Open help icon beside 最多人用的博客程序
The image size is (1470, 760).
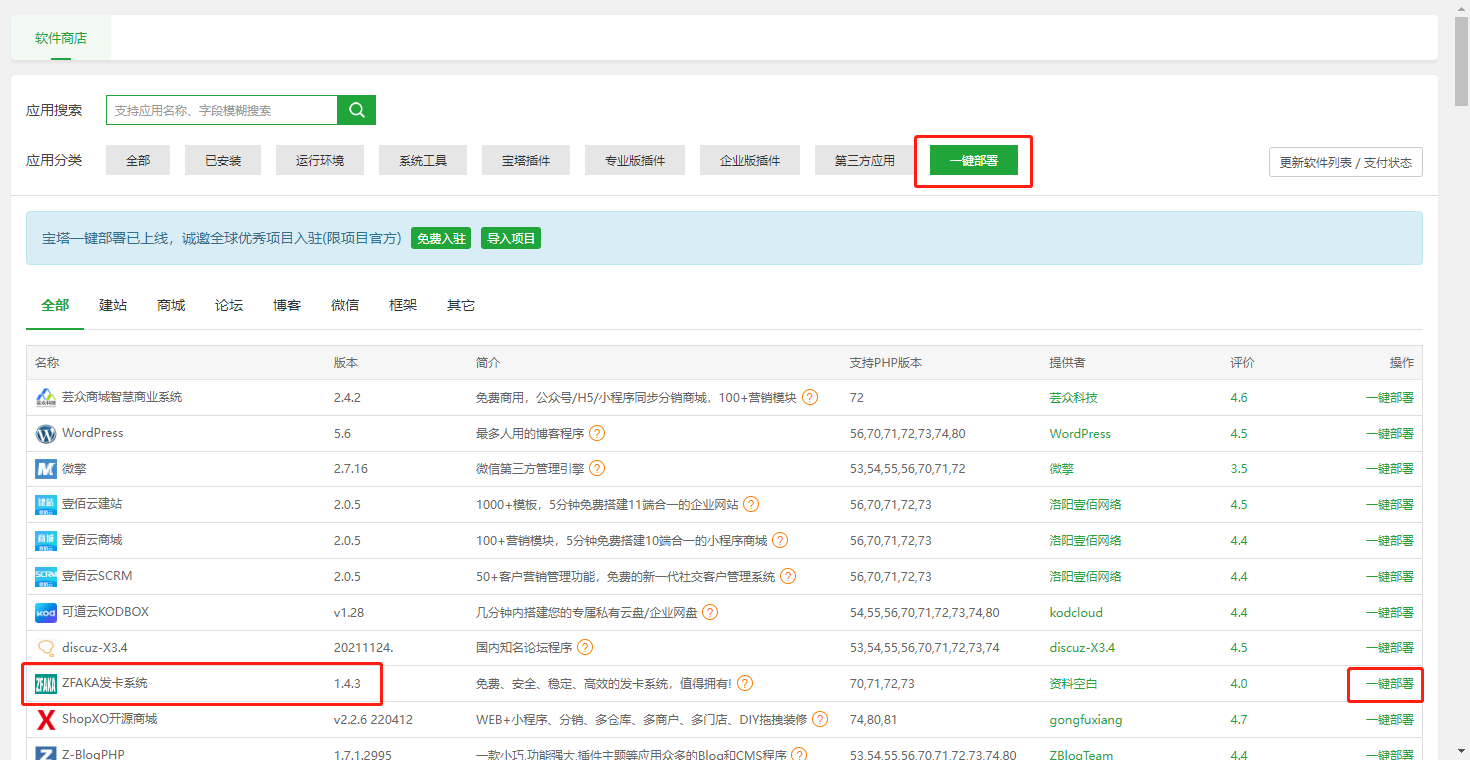pos(597,433)
